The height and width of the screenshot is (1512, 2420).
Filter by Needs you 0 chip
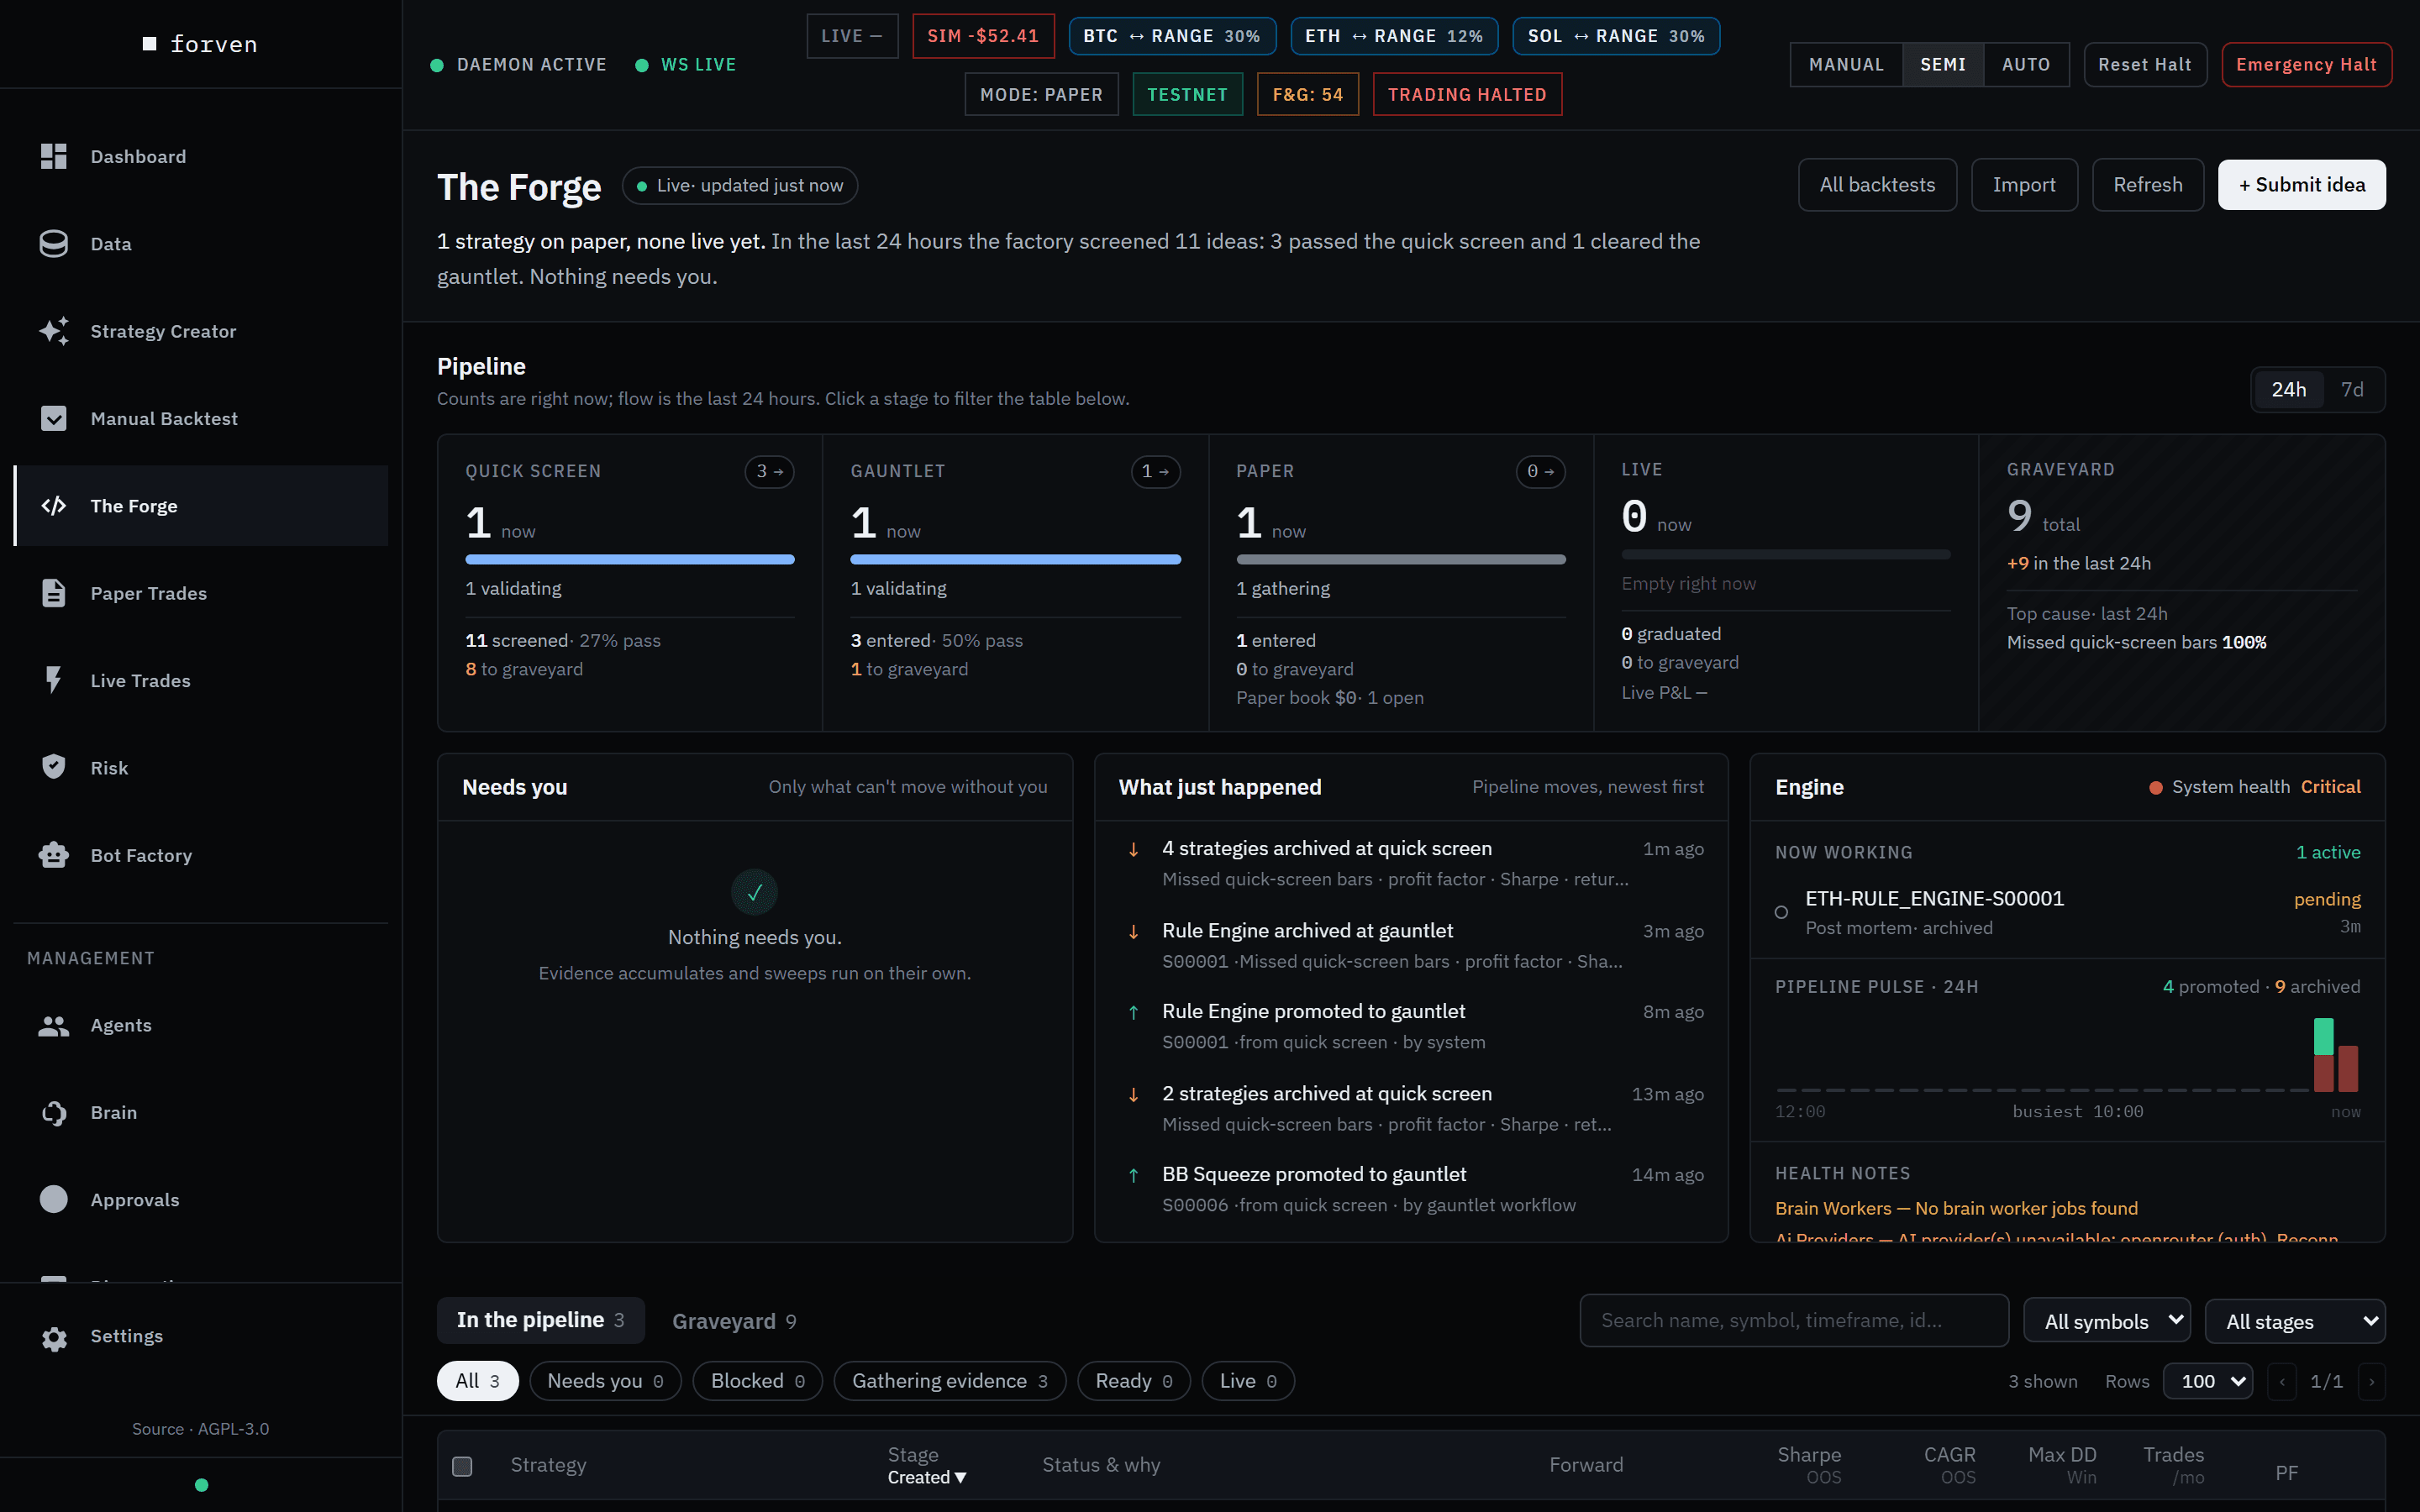(605, 1381)
